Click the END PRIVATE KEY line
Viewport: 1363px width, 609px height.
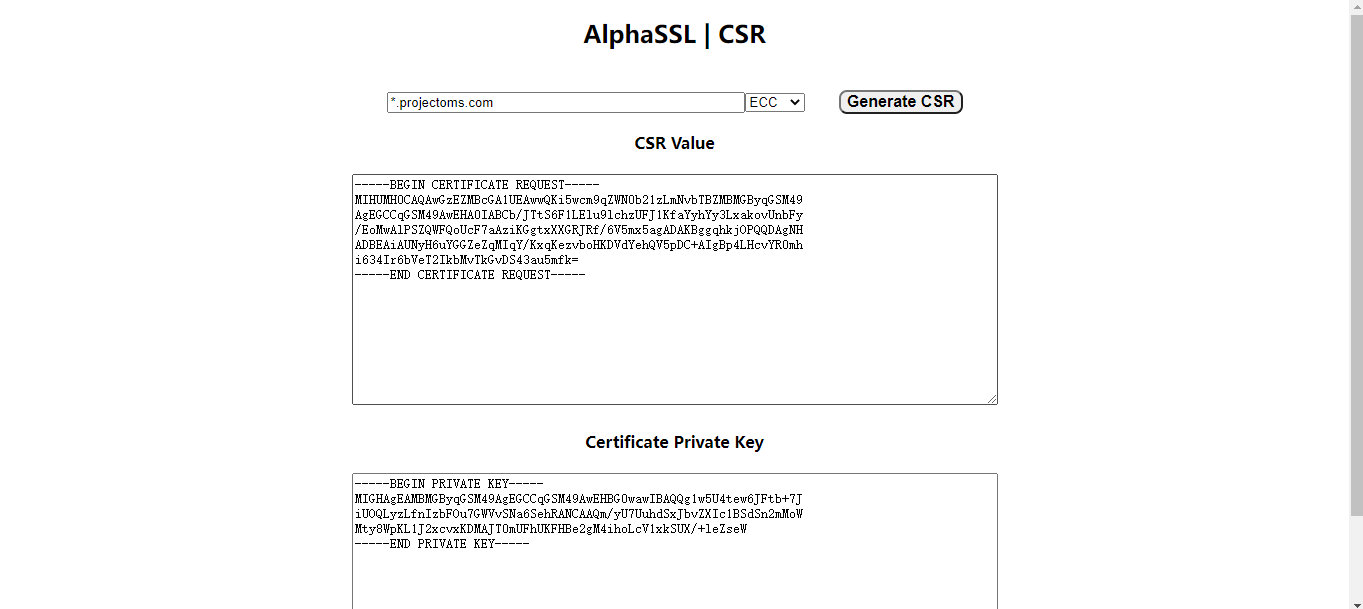point(441,544)
